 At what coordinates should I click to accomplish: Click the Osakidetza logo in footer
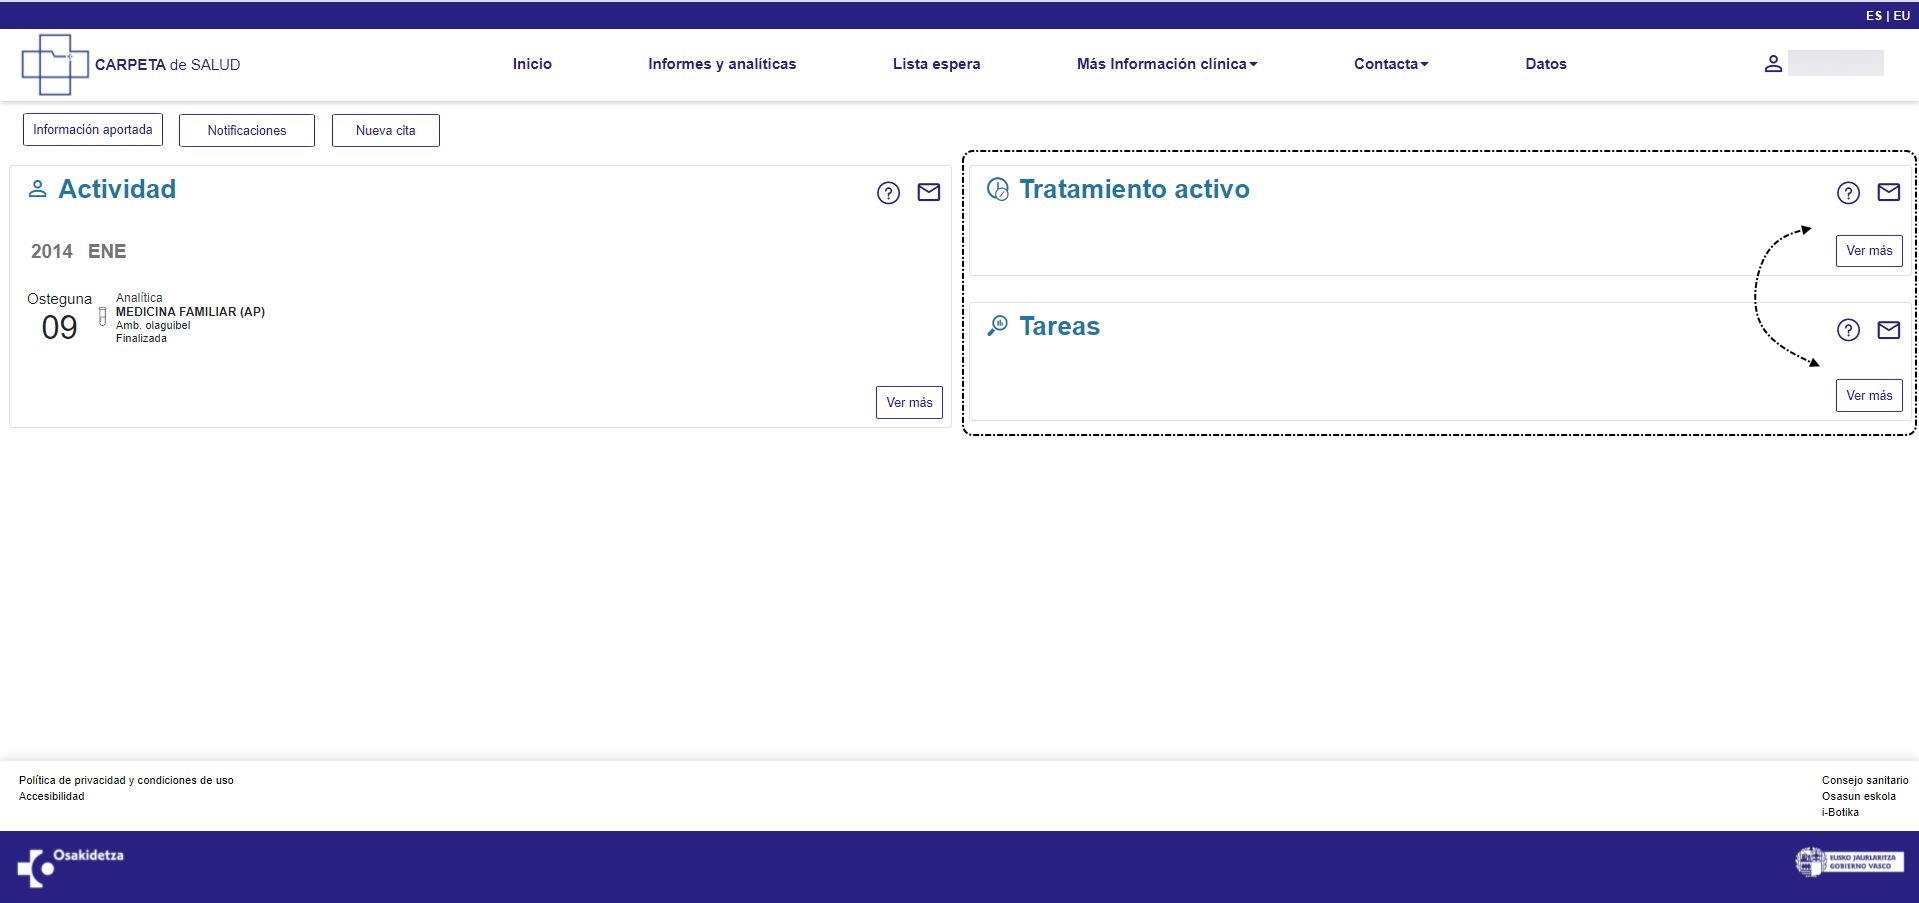70,867
